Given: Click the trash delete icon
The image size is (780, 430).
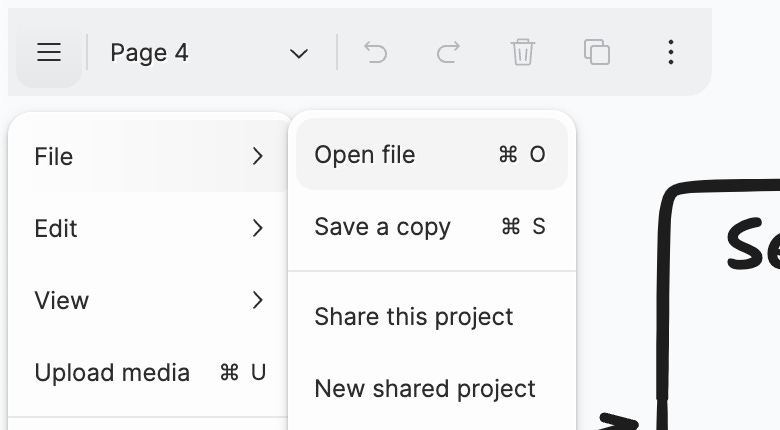Looking at the screenshot, I should coord(522,52).
